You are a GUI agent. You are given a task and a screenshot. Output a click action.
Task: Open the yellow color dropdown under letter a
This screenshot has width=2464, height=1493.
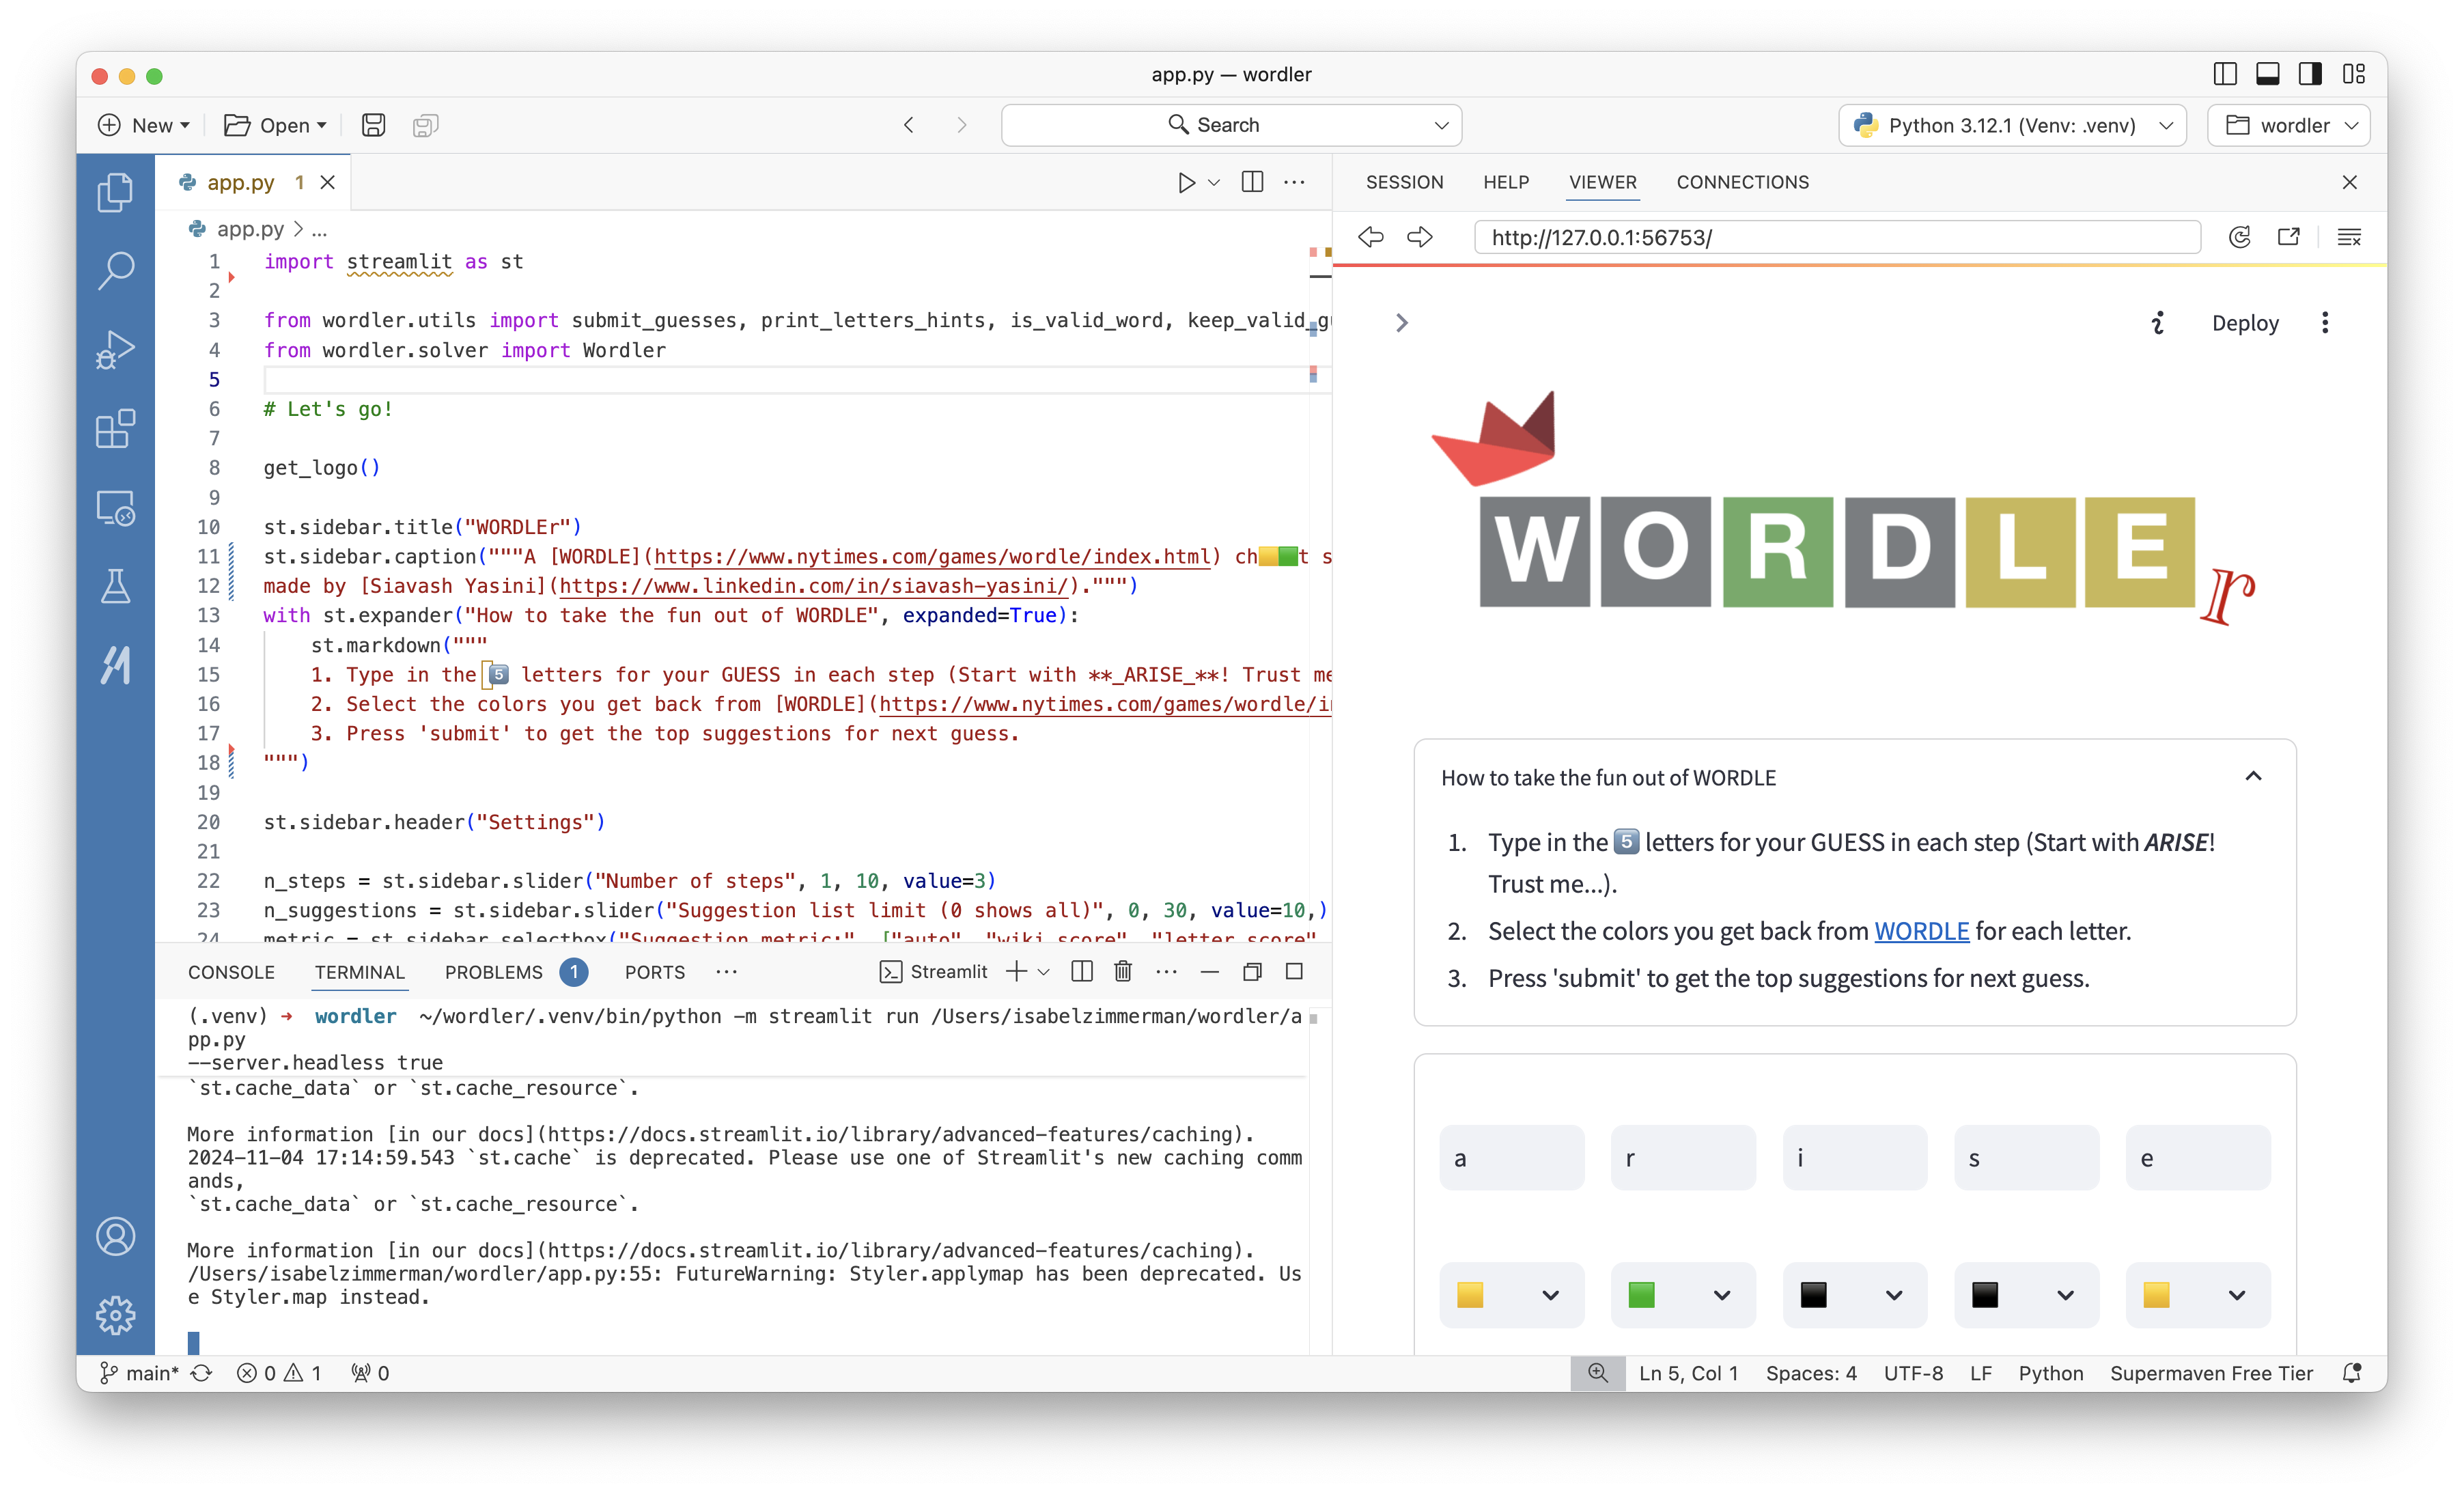pos(1511,1295)
